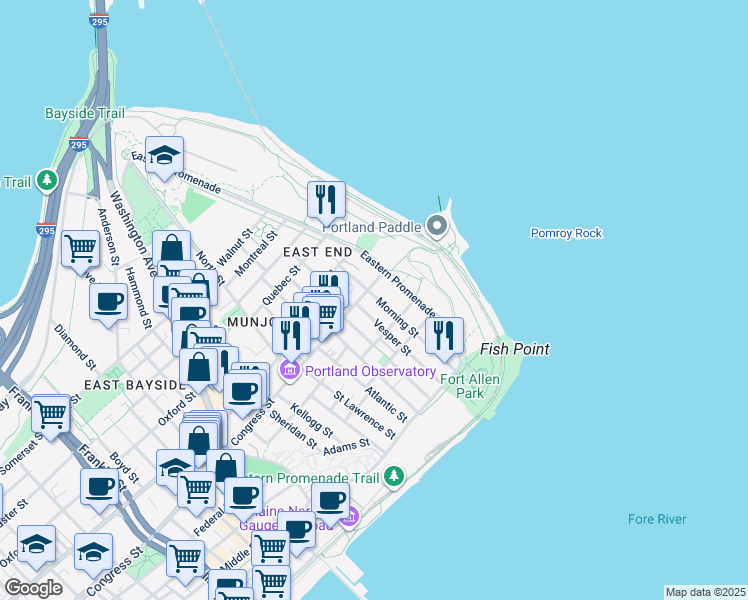Select the cafe marker near Hammond St
Viewport: 748px width, 600px height.
tap(108, 303)
